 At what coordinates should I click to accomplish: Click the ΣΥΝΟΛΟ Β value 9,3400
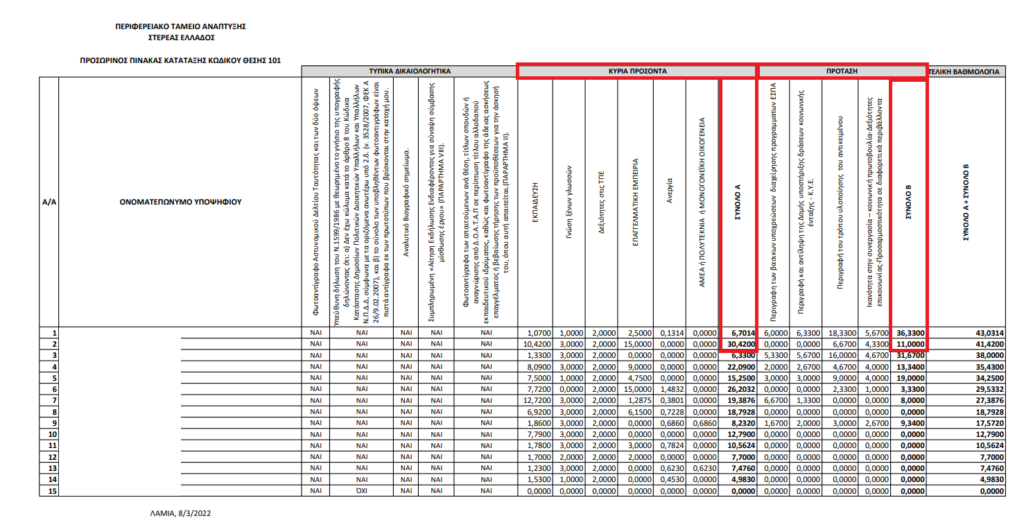click(914, 424)
